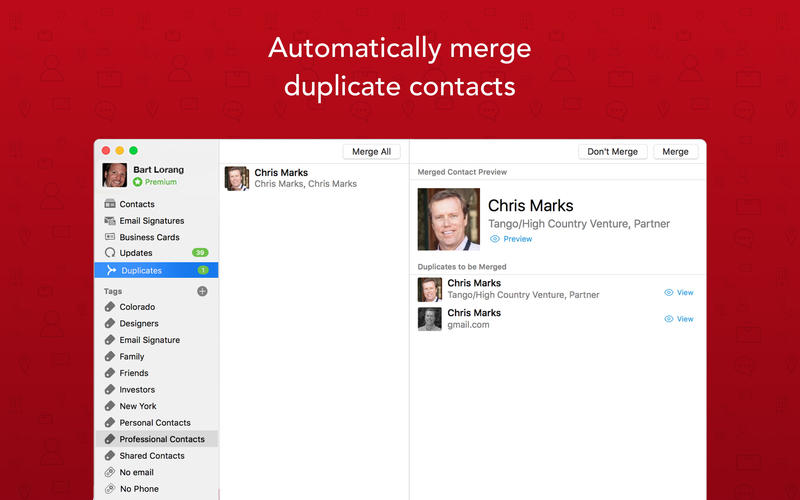The image size is (800, 500).
Task: Click the Merge All button
Action: tap(371, 152)
